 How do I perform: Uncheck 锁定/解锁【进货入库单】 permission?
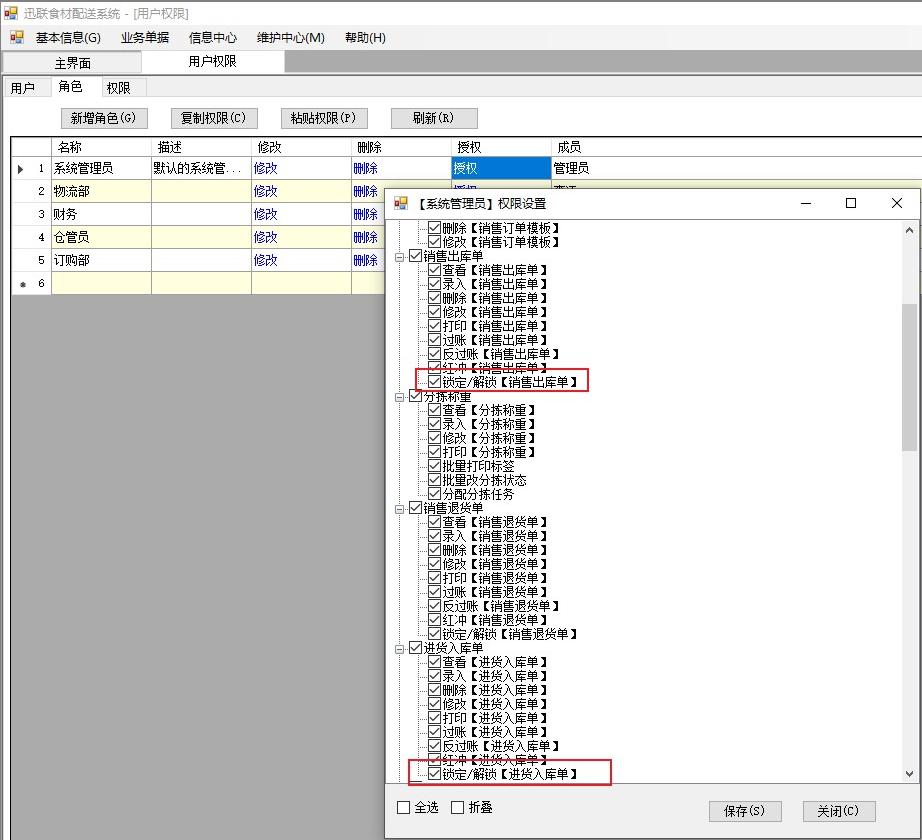pos(435,774)
